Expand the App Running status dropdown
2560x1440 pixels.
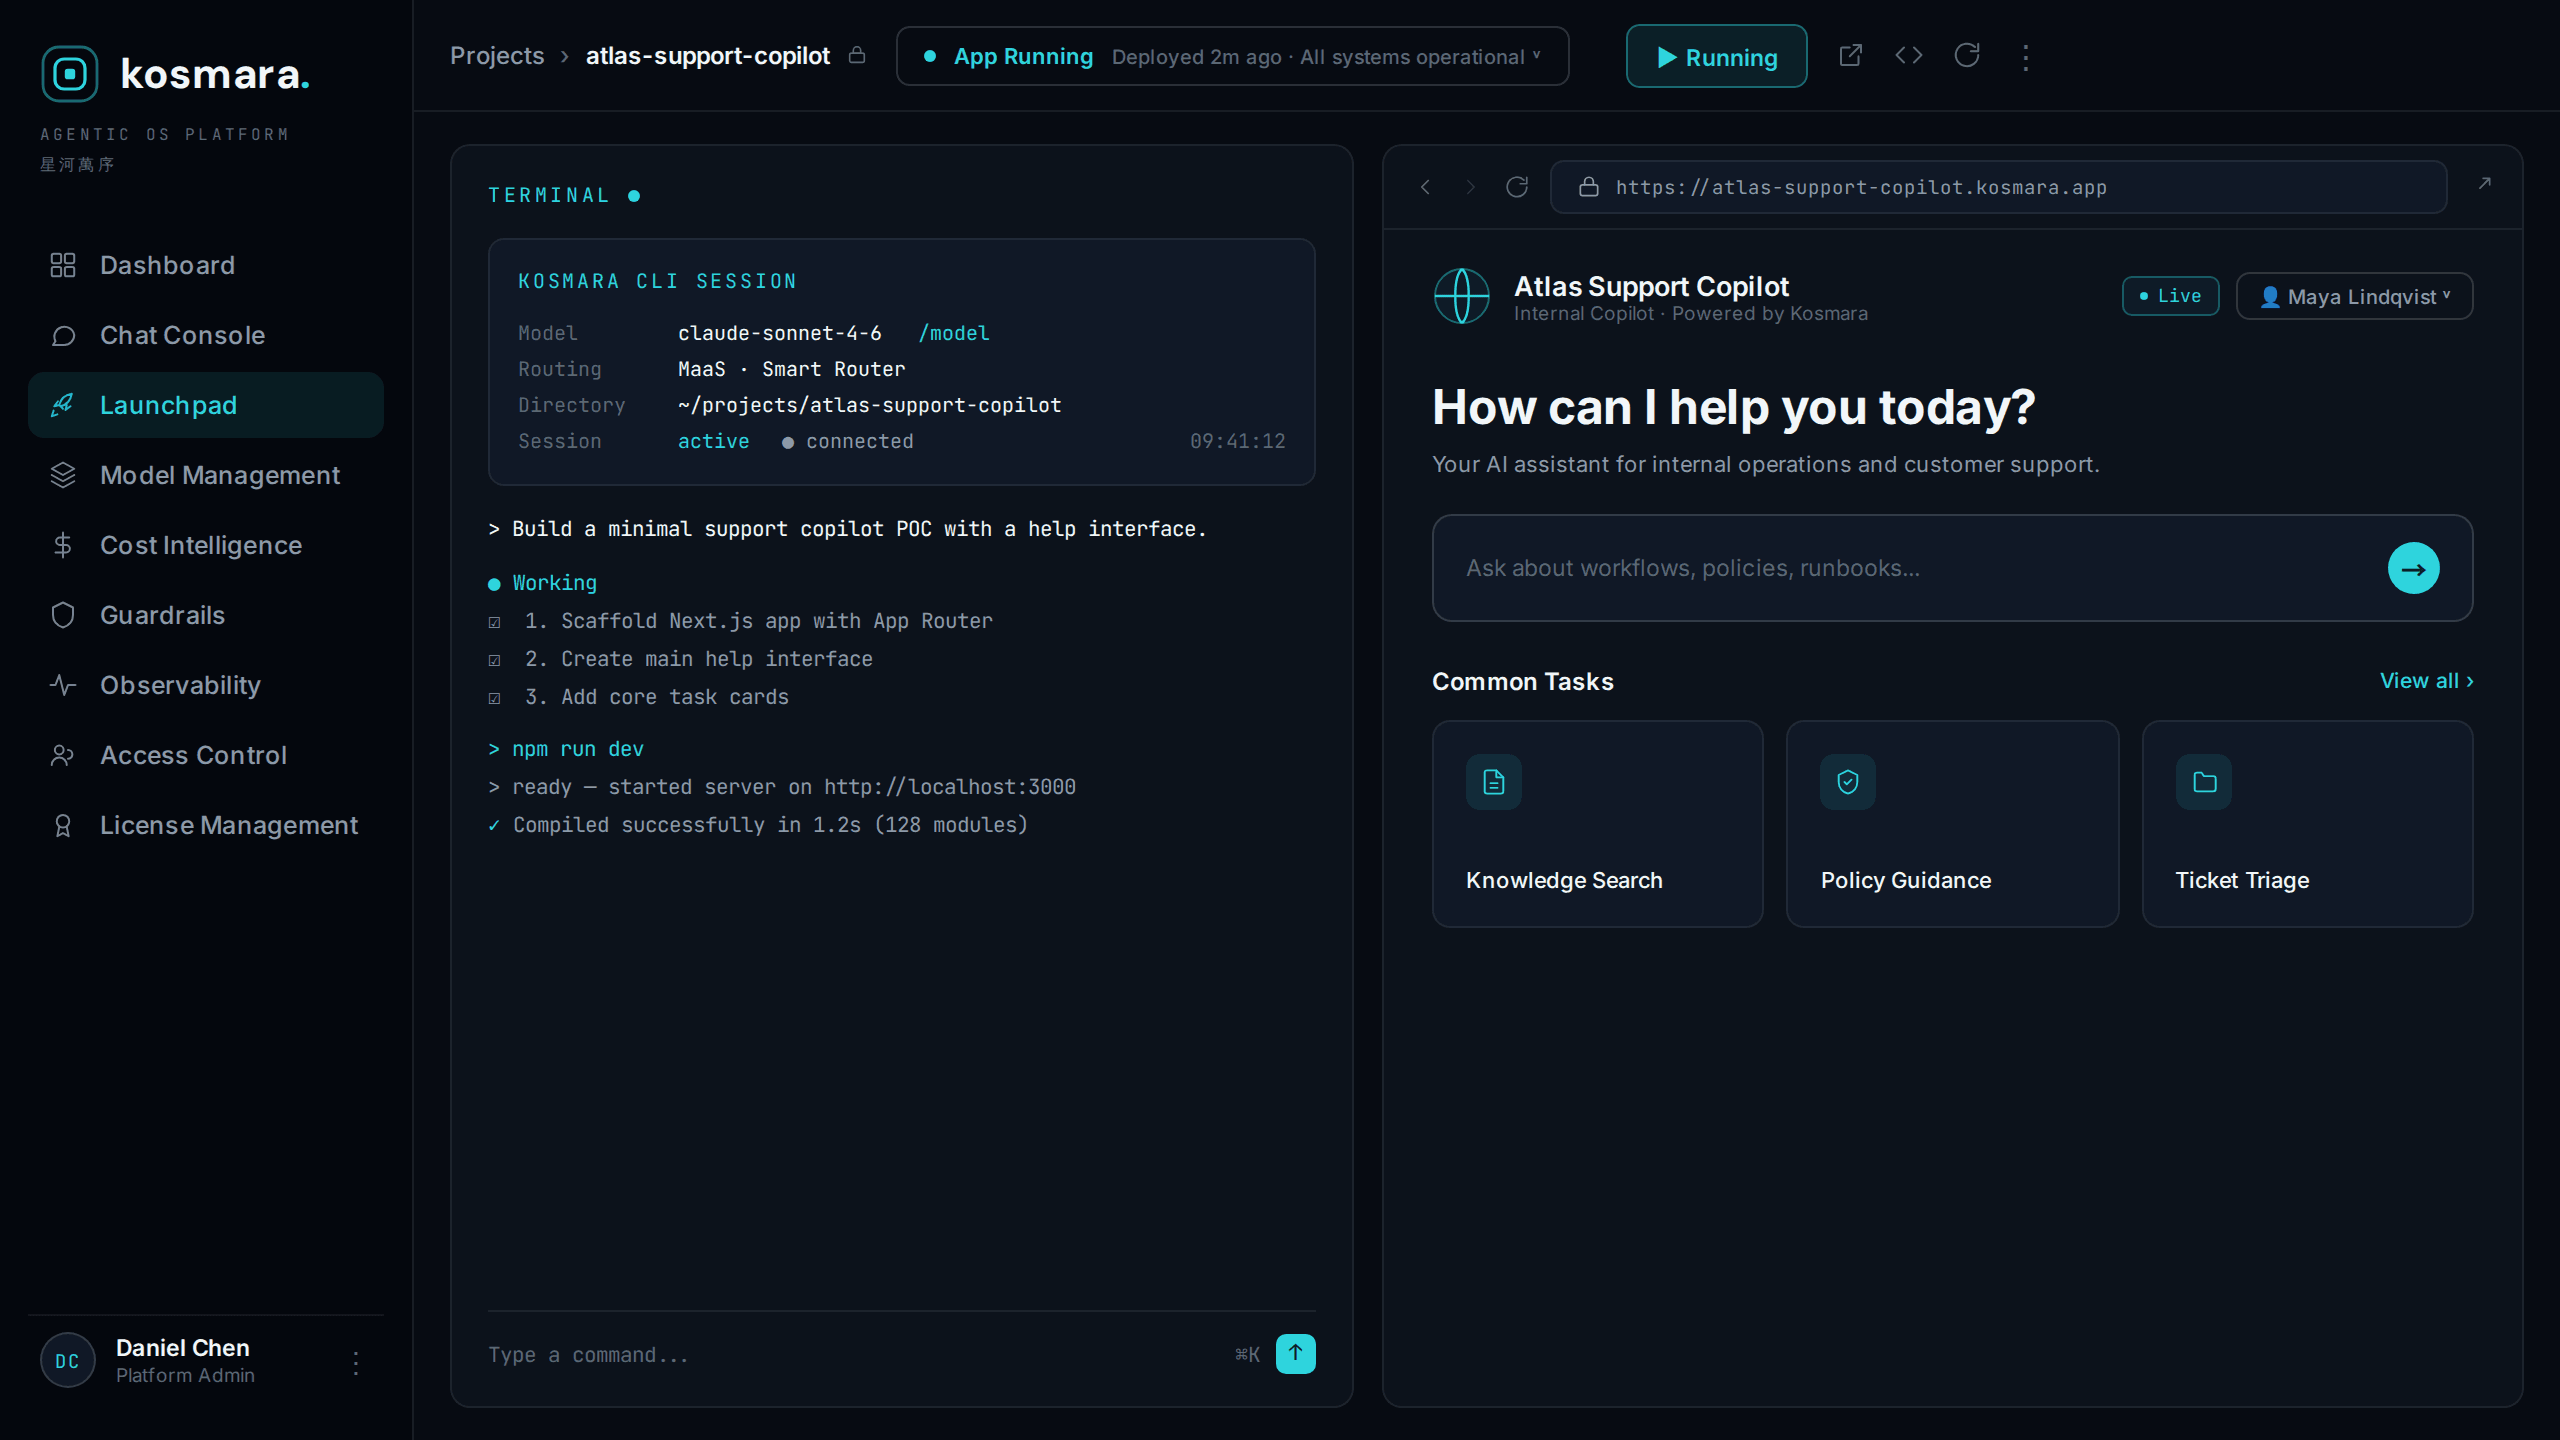pos(1232,56)
